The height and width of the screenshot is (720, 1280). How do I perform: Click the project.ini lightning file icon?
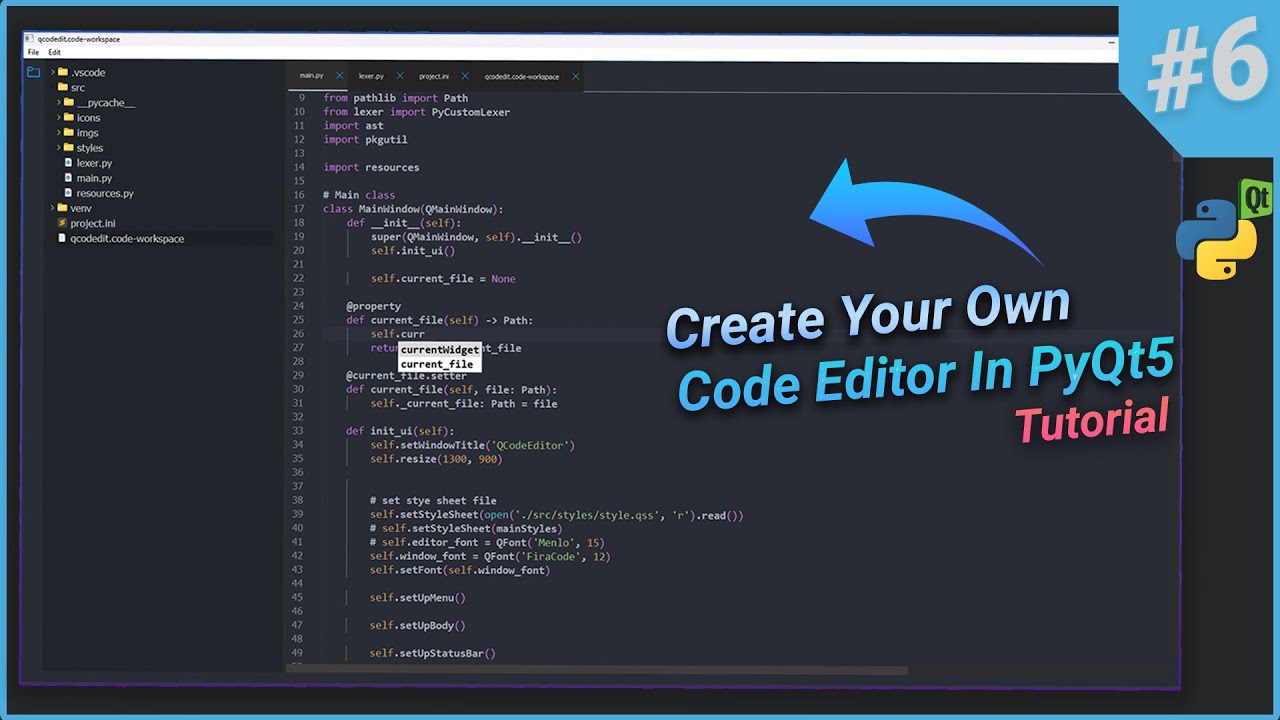point(62,223)
